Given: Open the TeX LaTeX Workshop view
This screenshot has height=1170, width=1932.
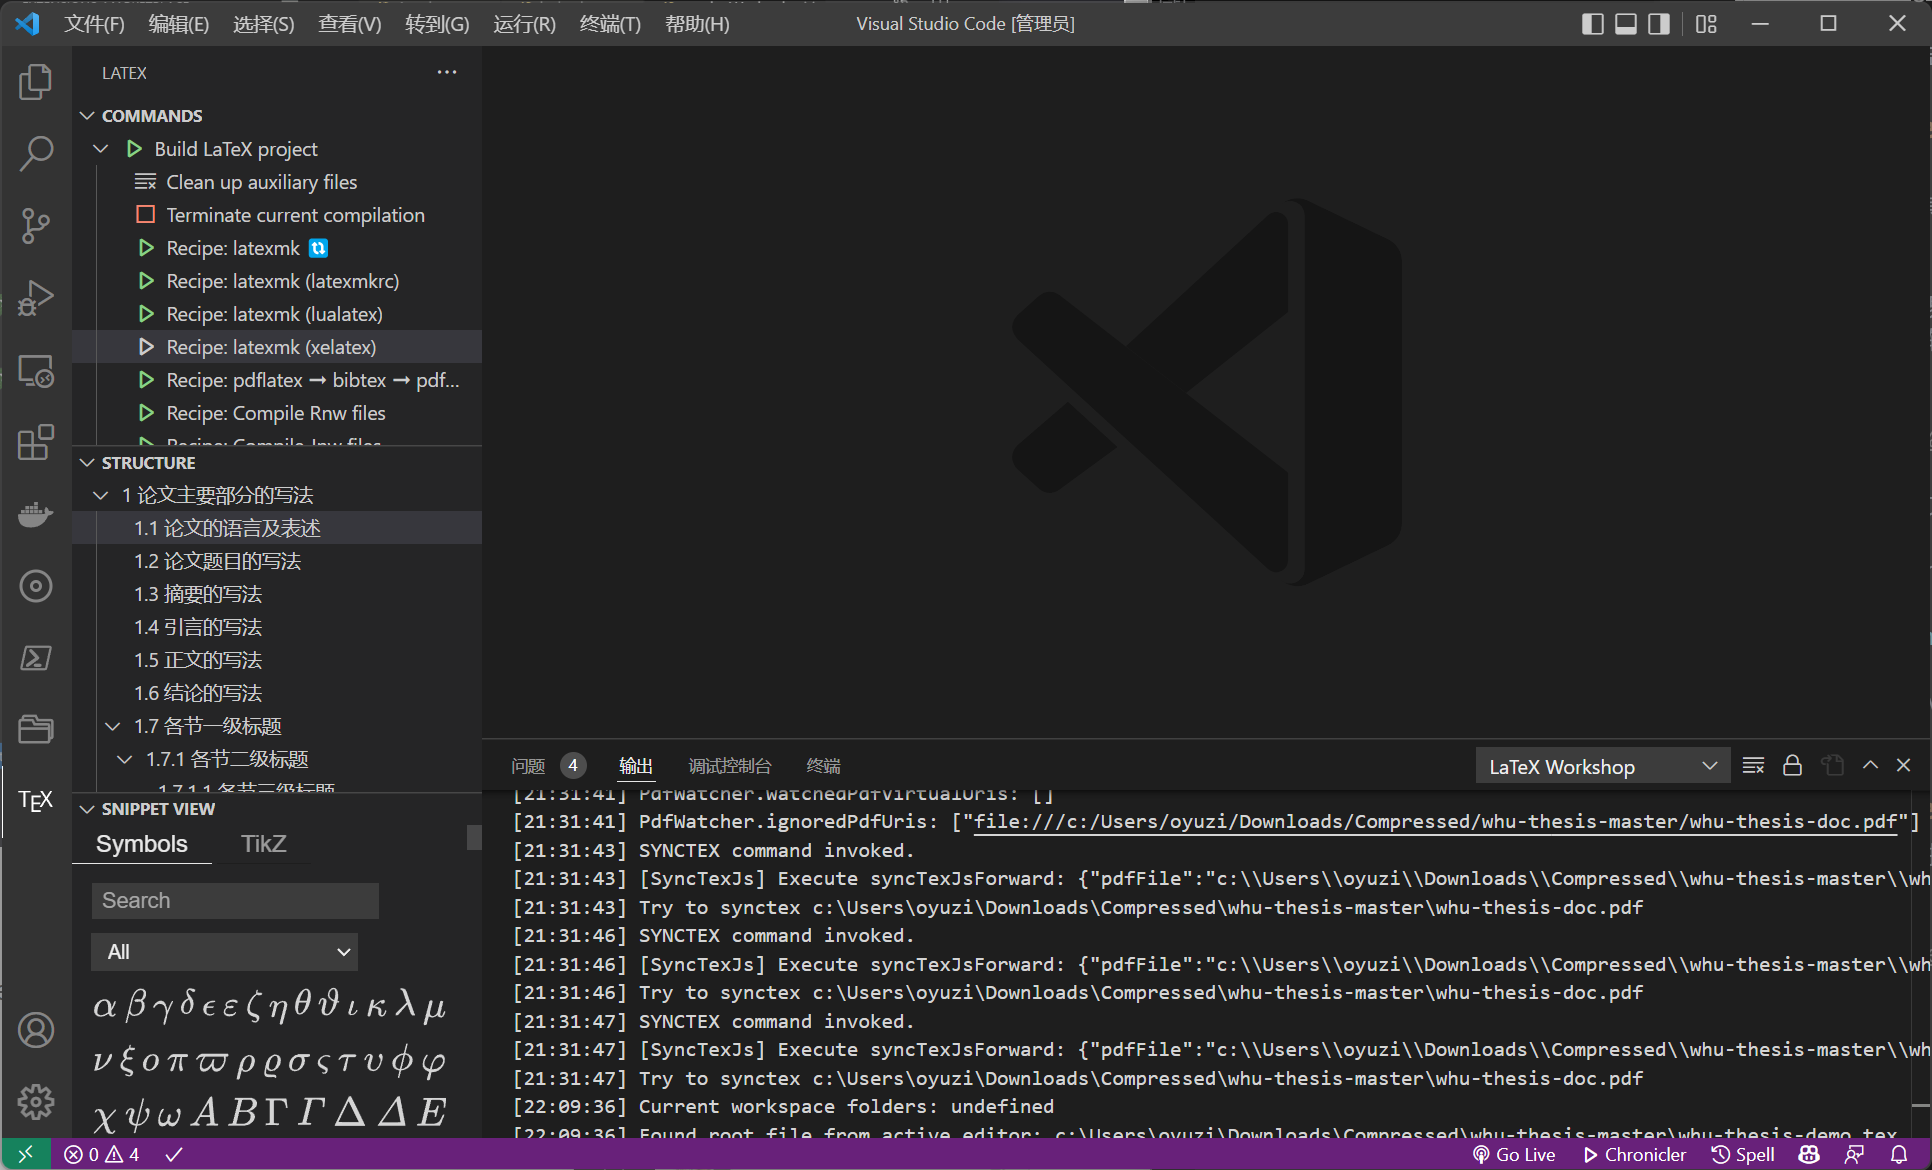Looking at the screenshot, I should (36, 801).
